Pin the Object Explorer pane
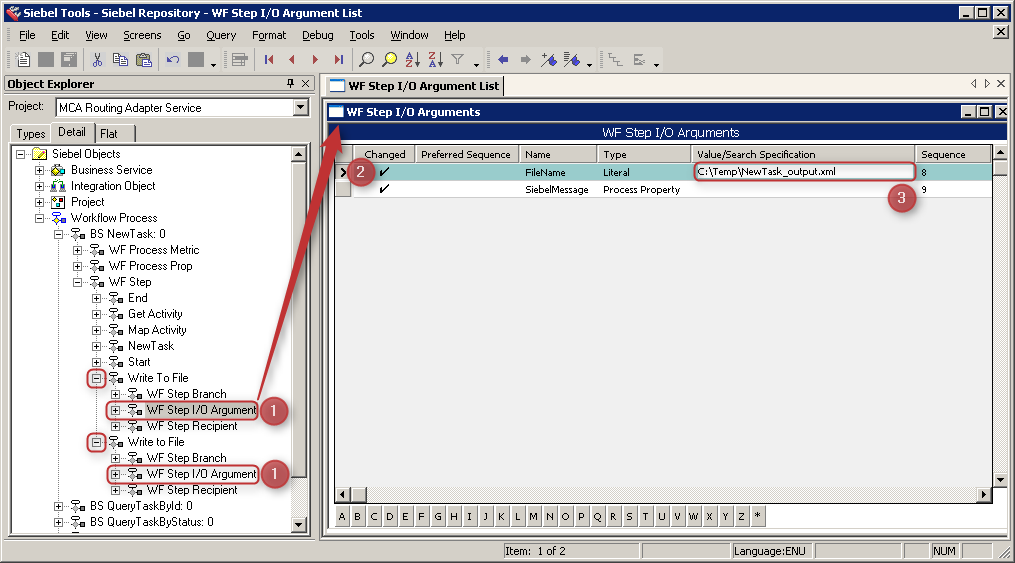Screen dimensions: 1015x563 point(291,83)
